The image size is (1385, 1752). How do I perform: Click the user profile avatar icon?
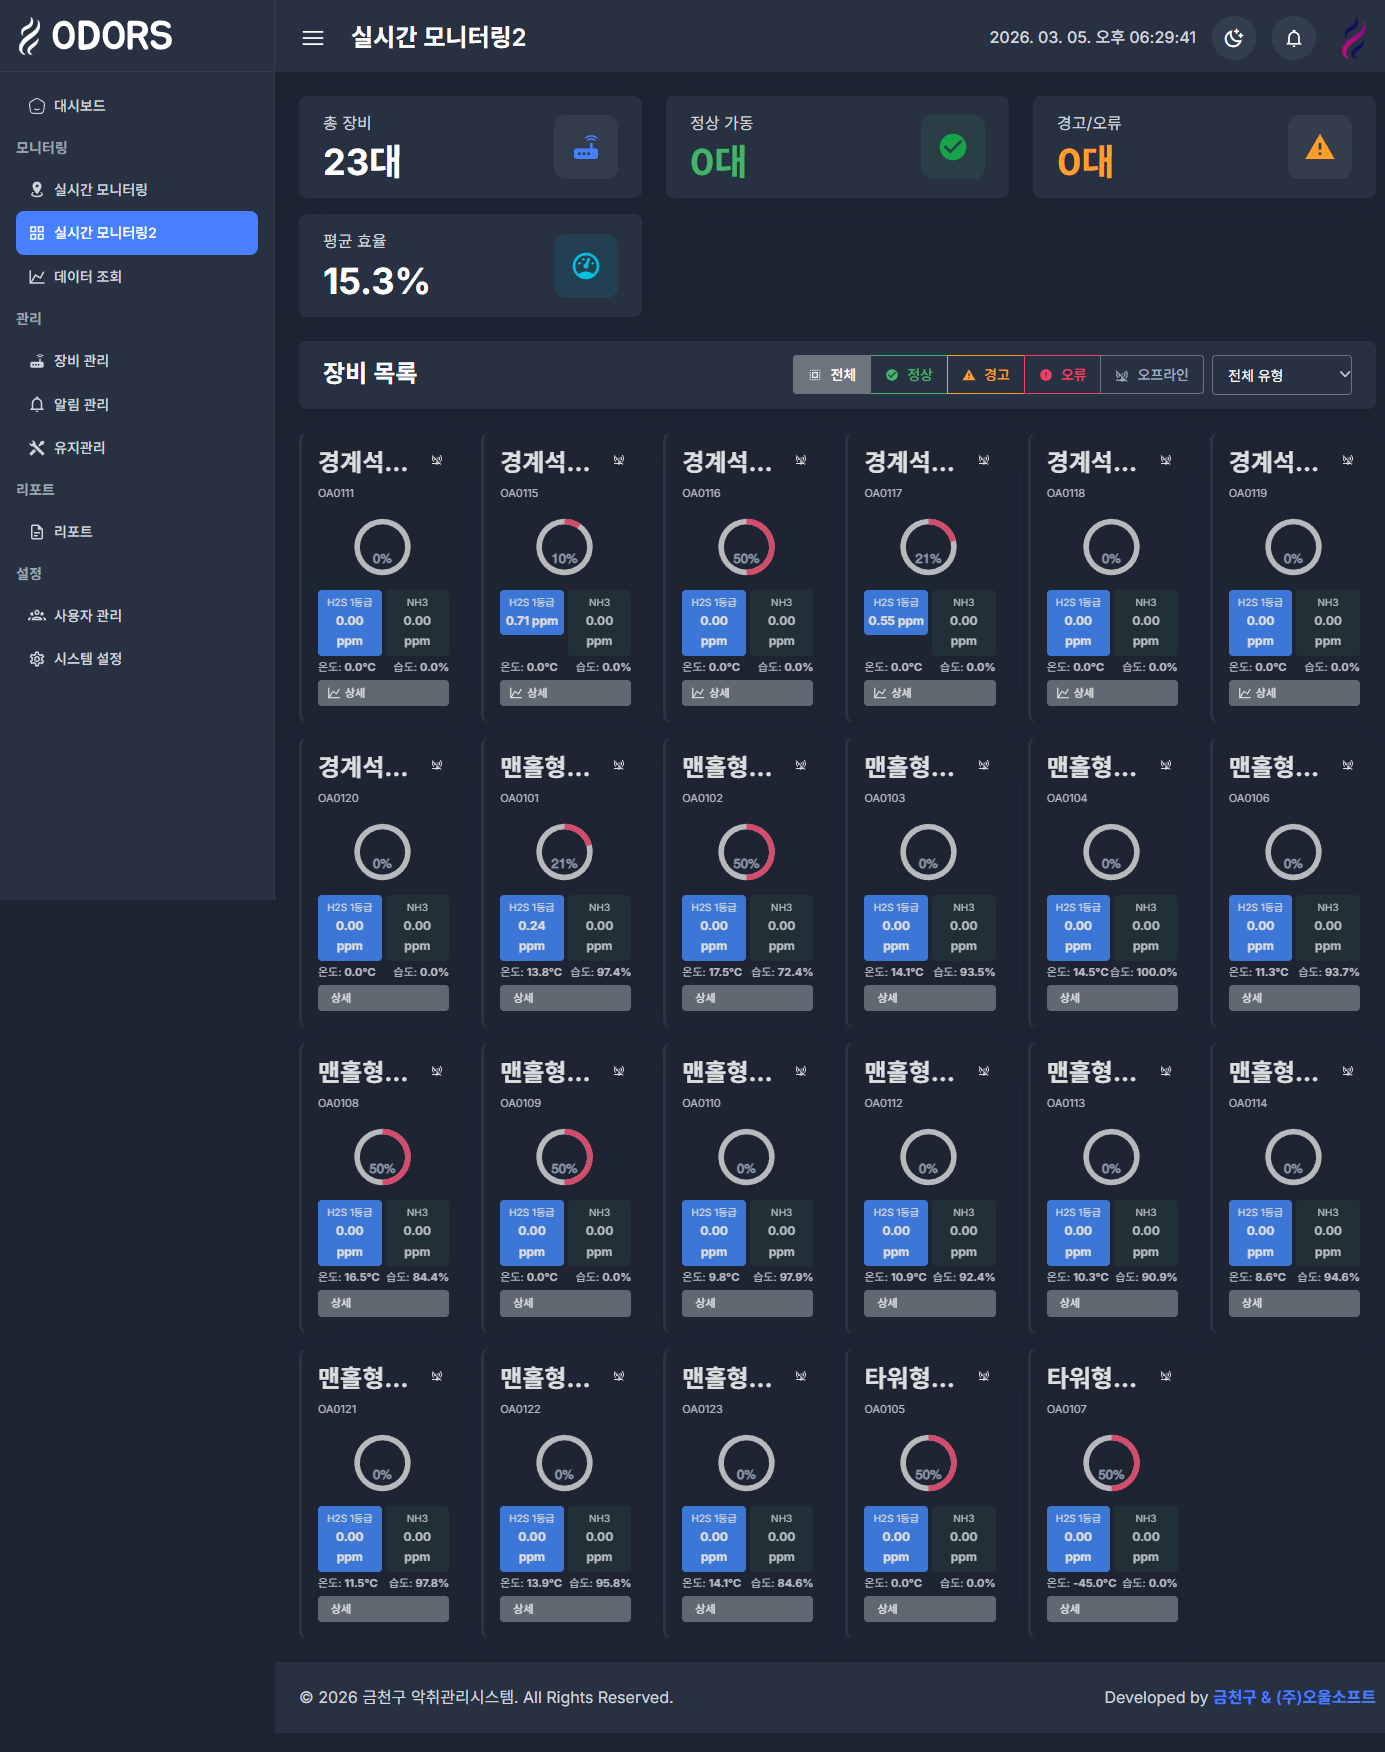(1353, 38)
